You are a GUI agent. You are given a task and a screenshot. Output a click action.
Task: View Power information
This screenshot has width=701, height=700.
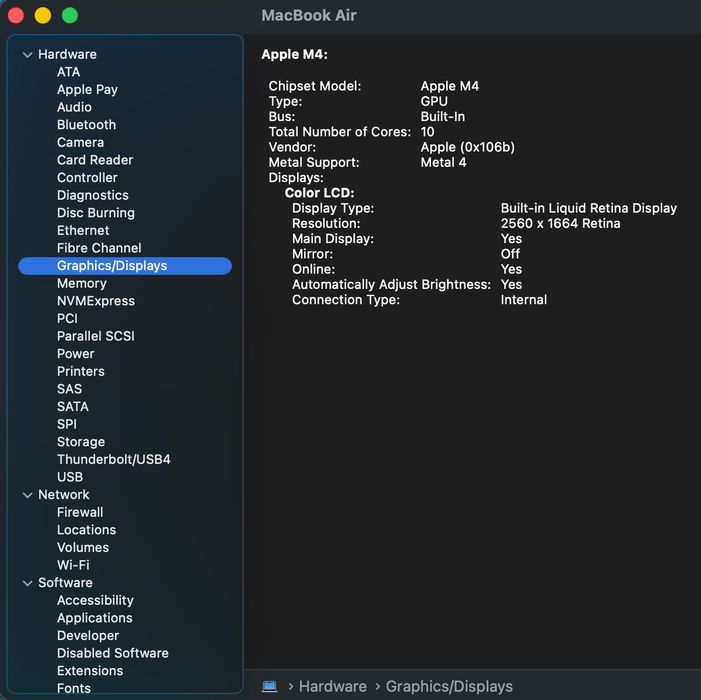76,354
